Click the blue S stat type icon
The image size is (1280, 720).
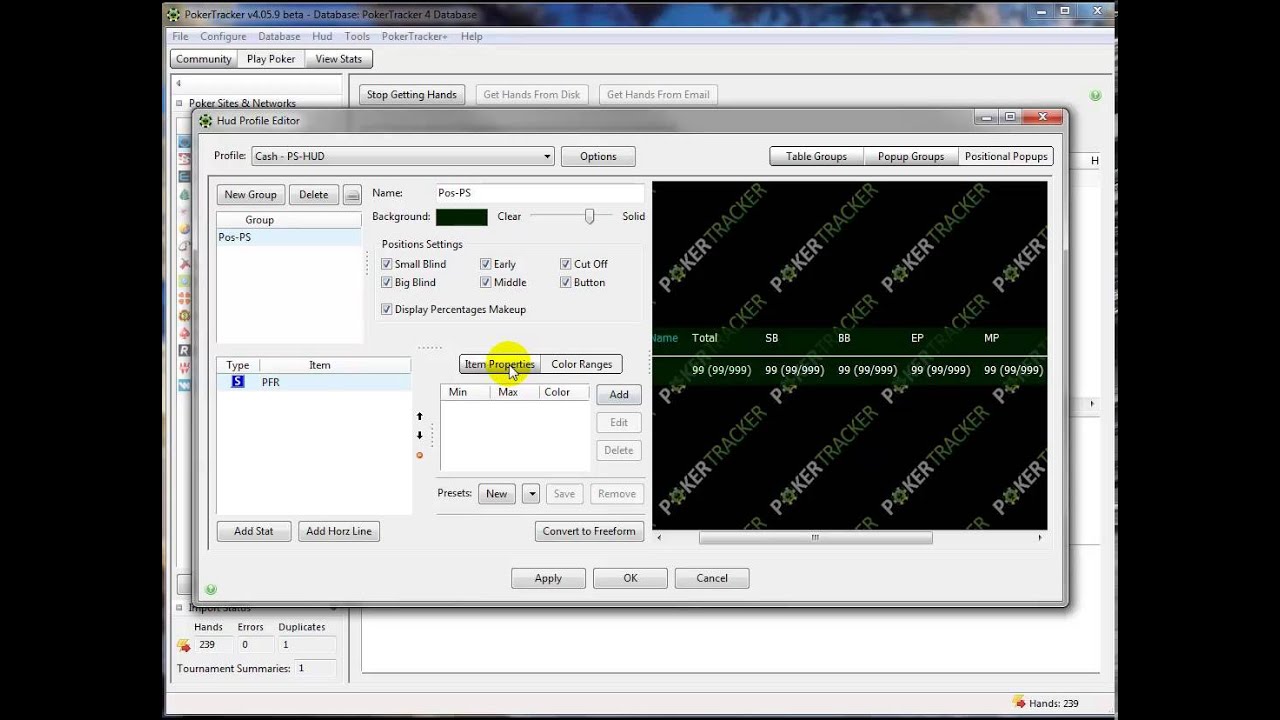(x=237, y=382)
